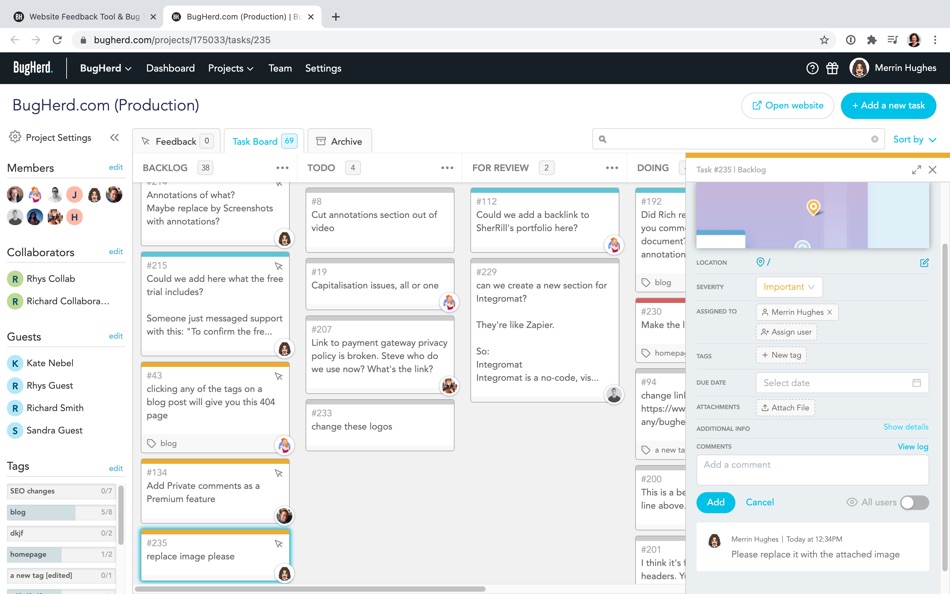Open Merrin Hughes account menu
This screenshot has width=950, height=594.
[893, 68]
